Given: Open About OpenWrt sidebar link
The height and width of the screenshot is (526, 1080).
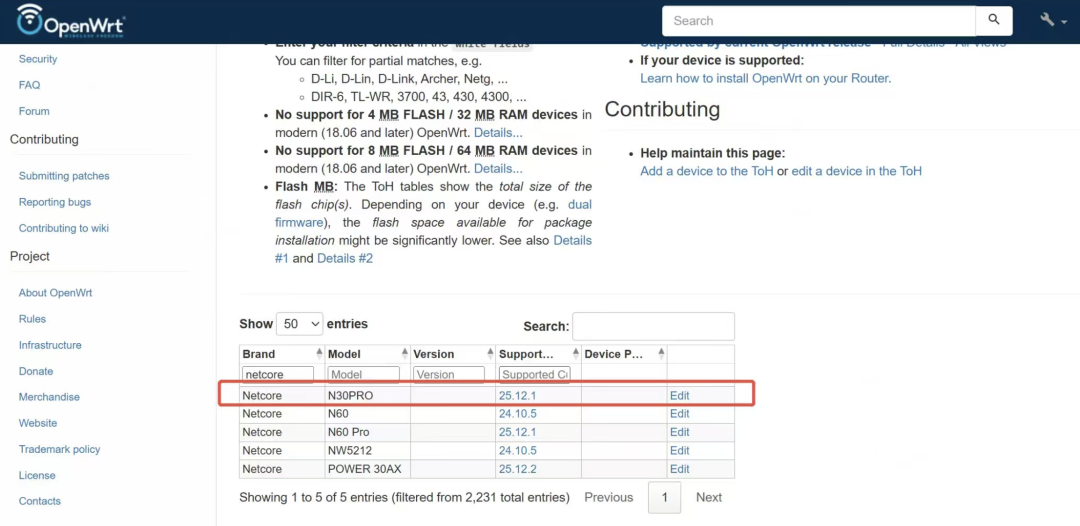Looking at the screenshot, I should 55,293.
